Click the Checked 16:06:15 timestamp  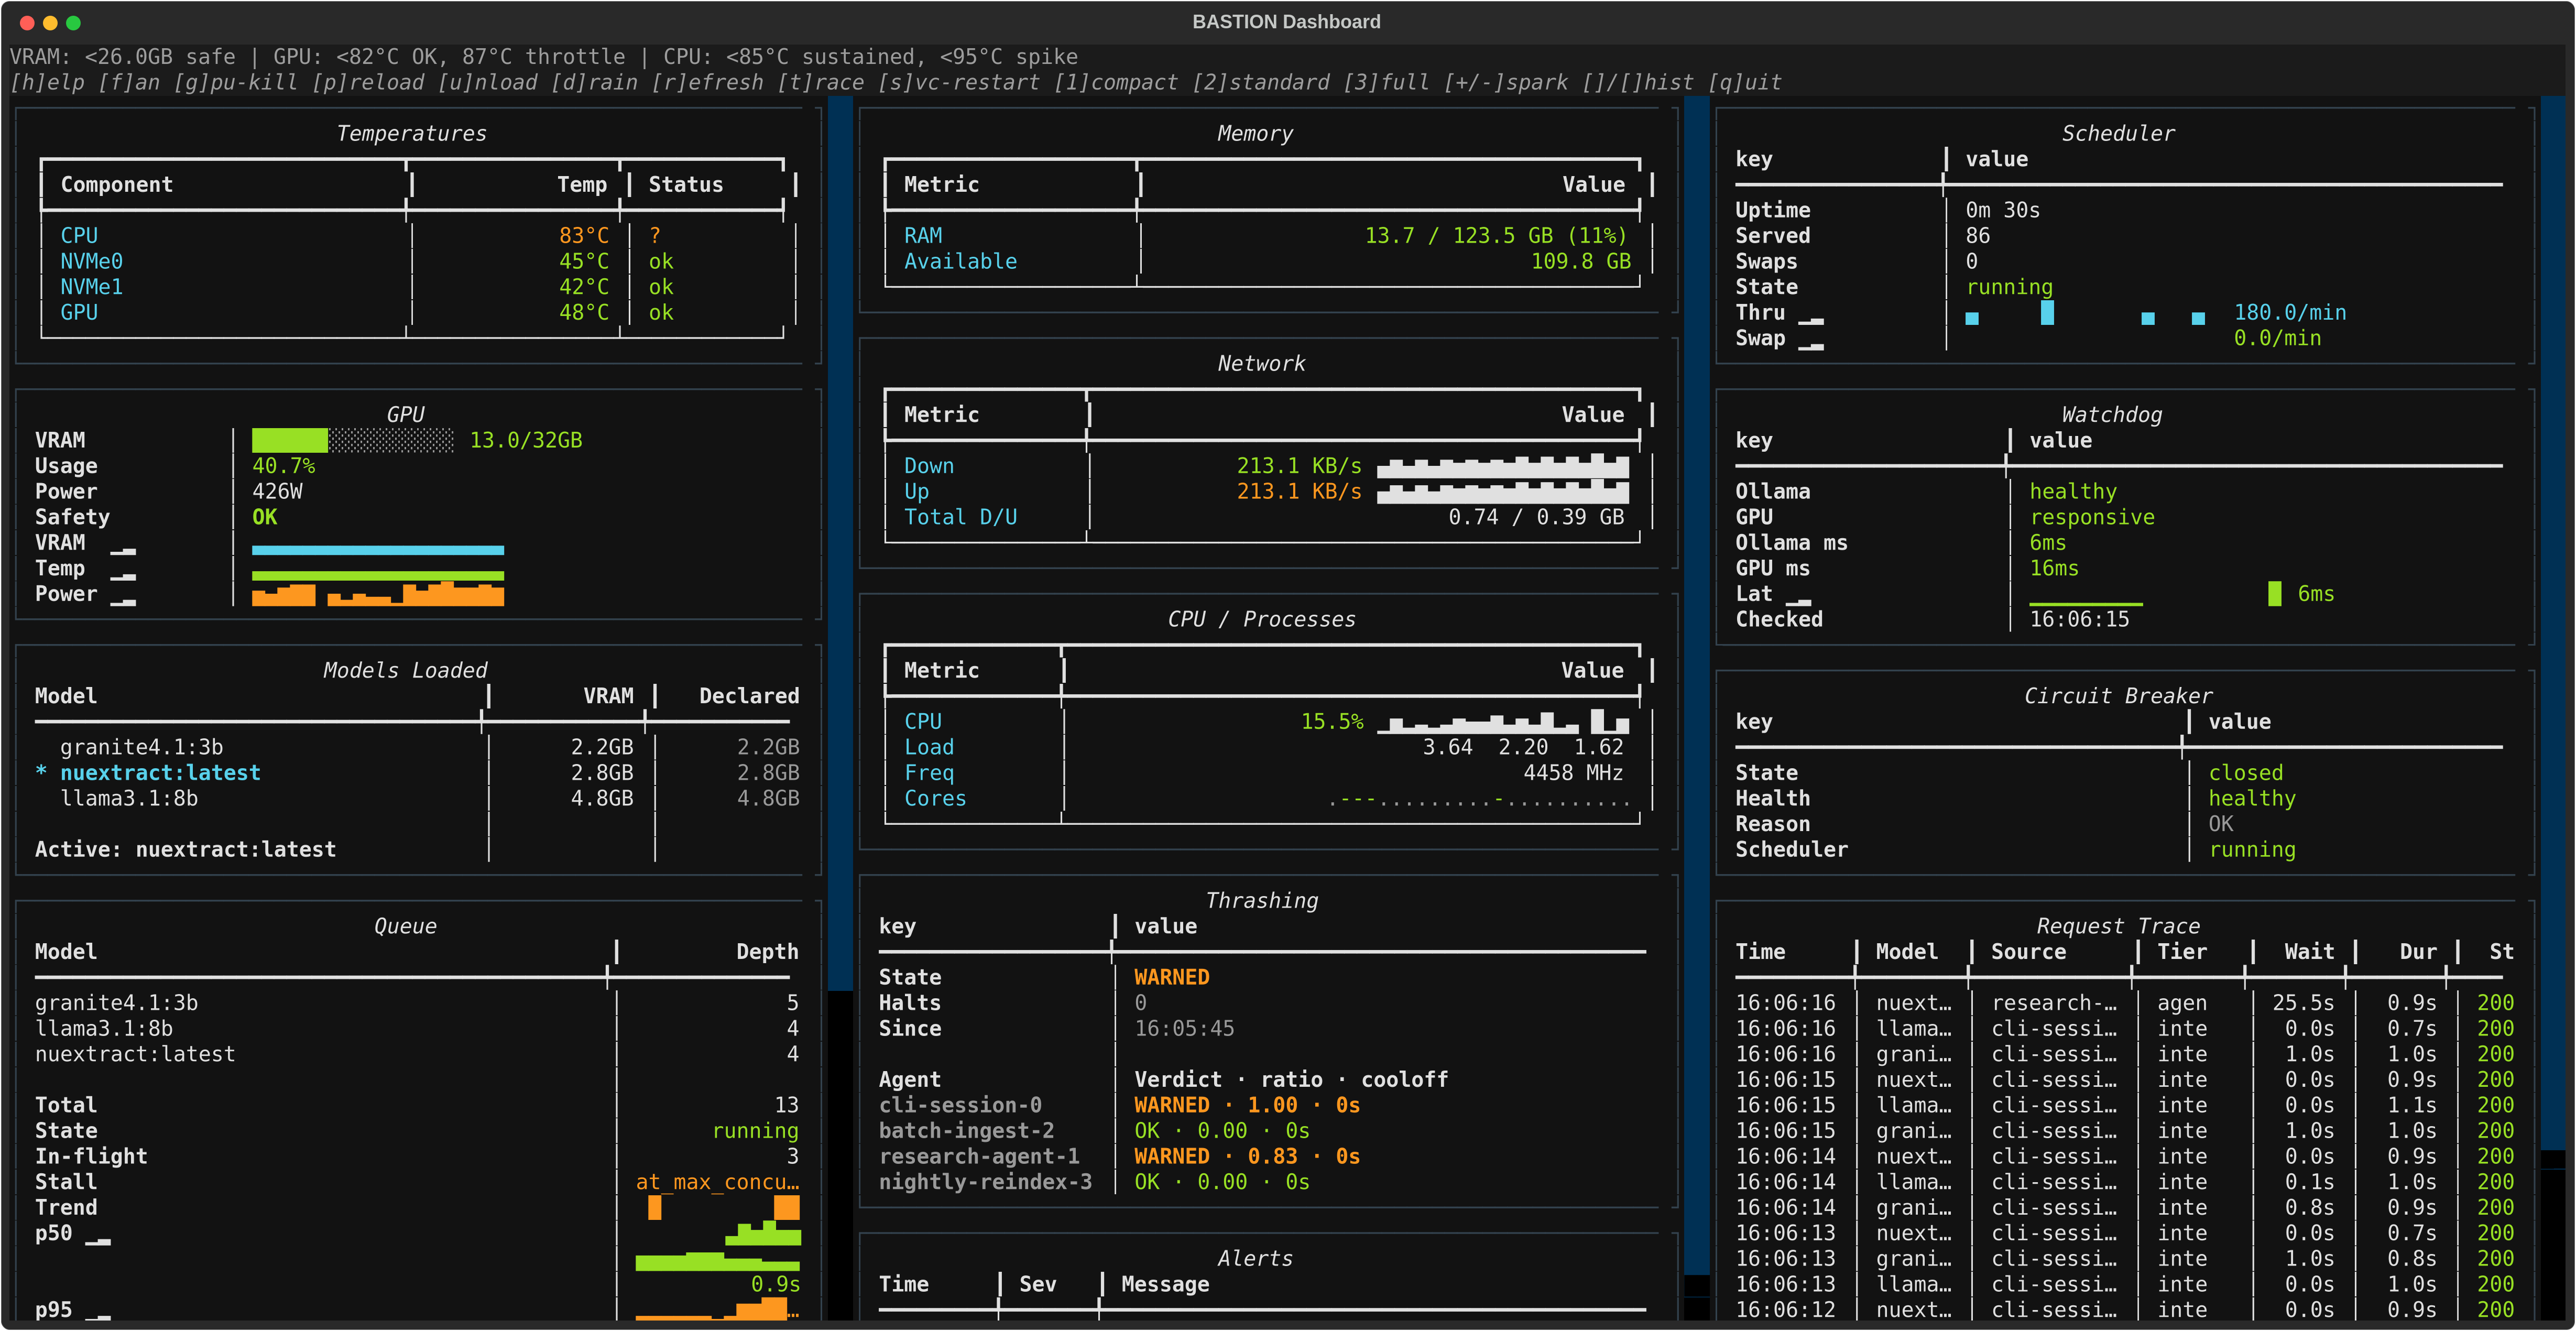2079,619
